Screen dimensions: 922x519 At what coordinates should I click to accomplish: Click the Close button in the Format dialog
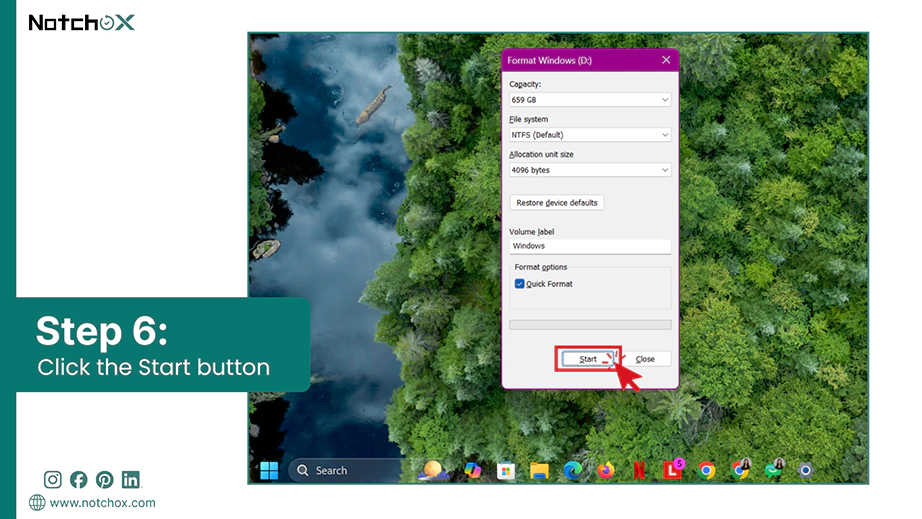(x=645, y=359)
